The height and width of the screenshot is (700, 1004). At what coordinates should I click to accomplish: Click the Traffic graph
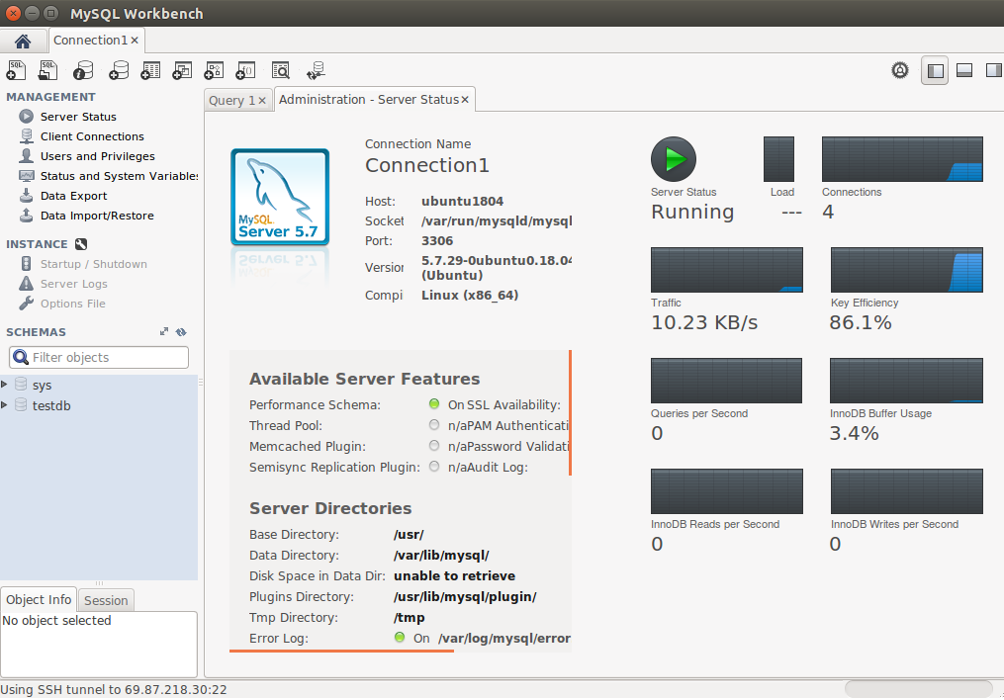tap(727, 270)
